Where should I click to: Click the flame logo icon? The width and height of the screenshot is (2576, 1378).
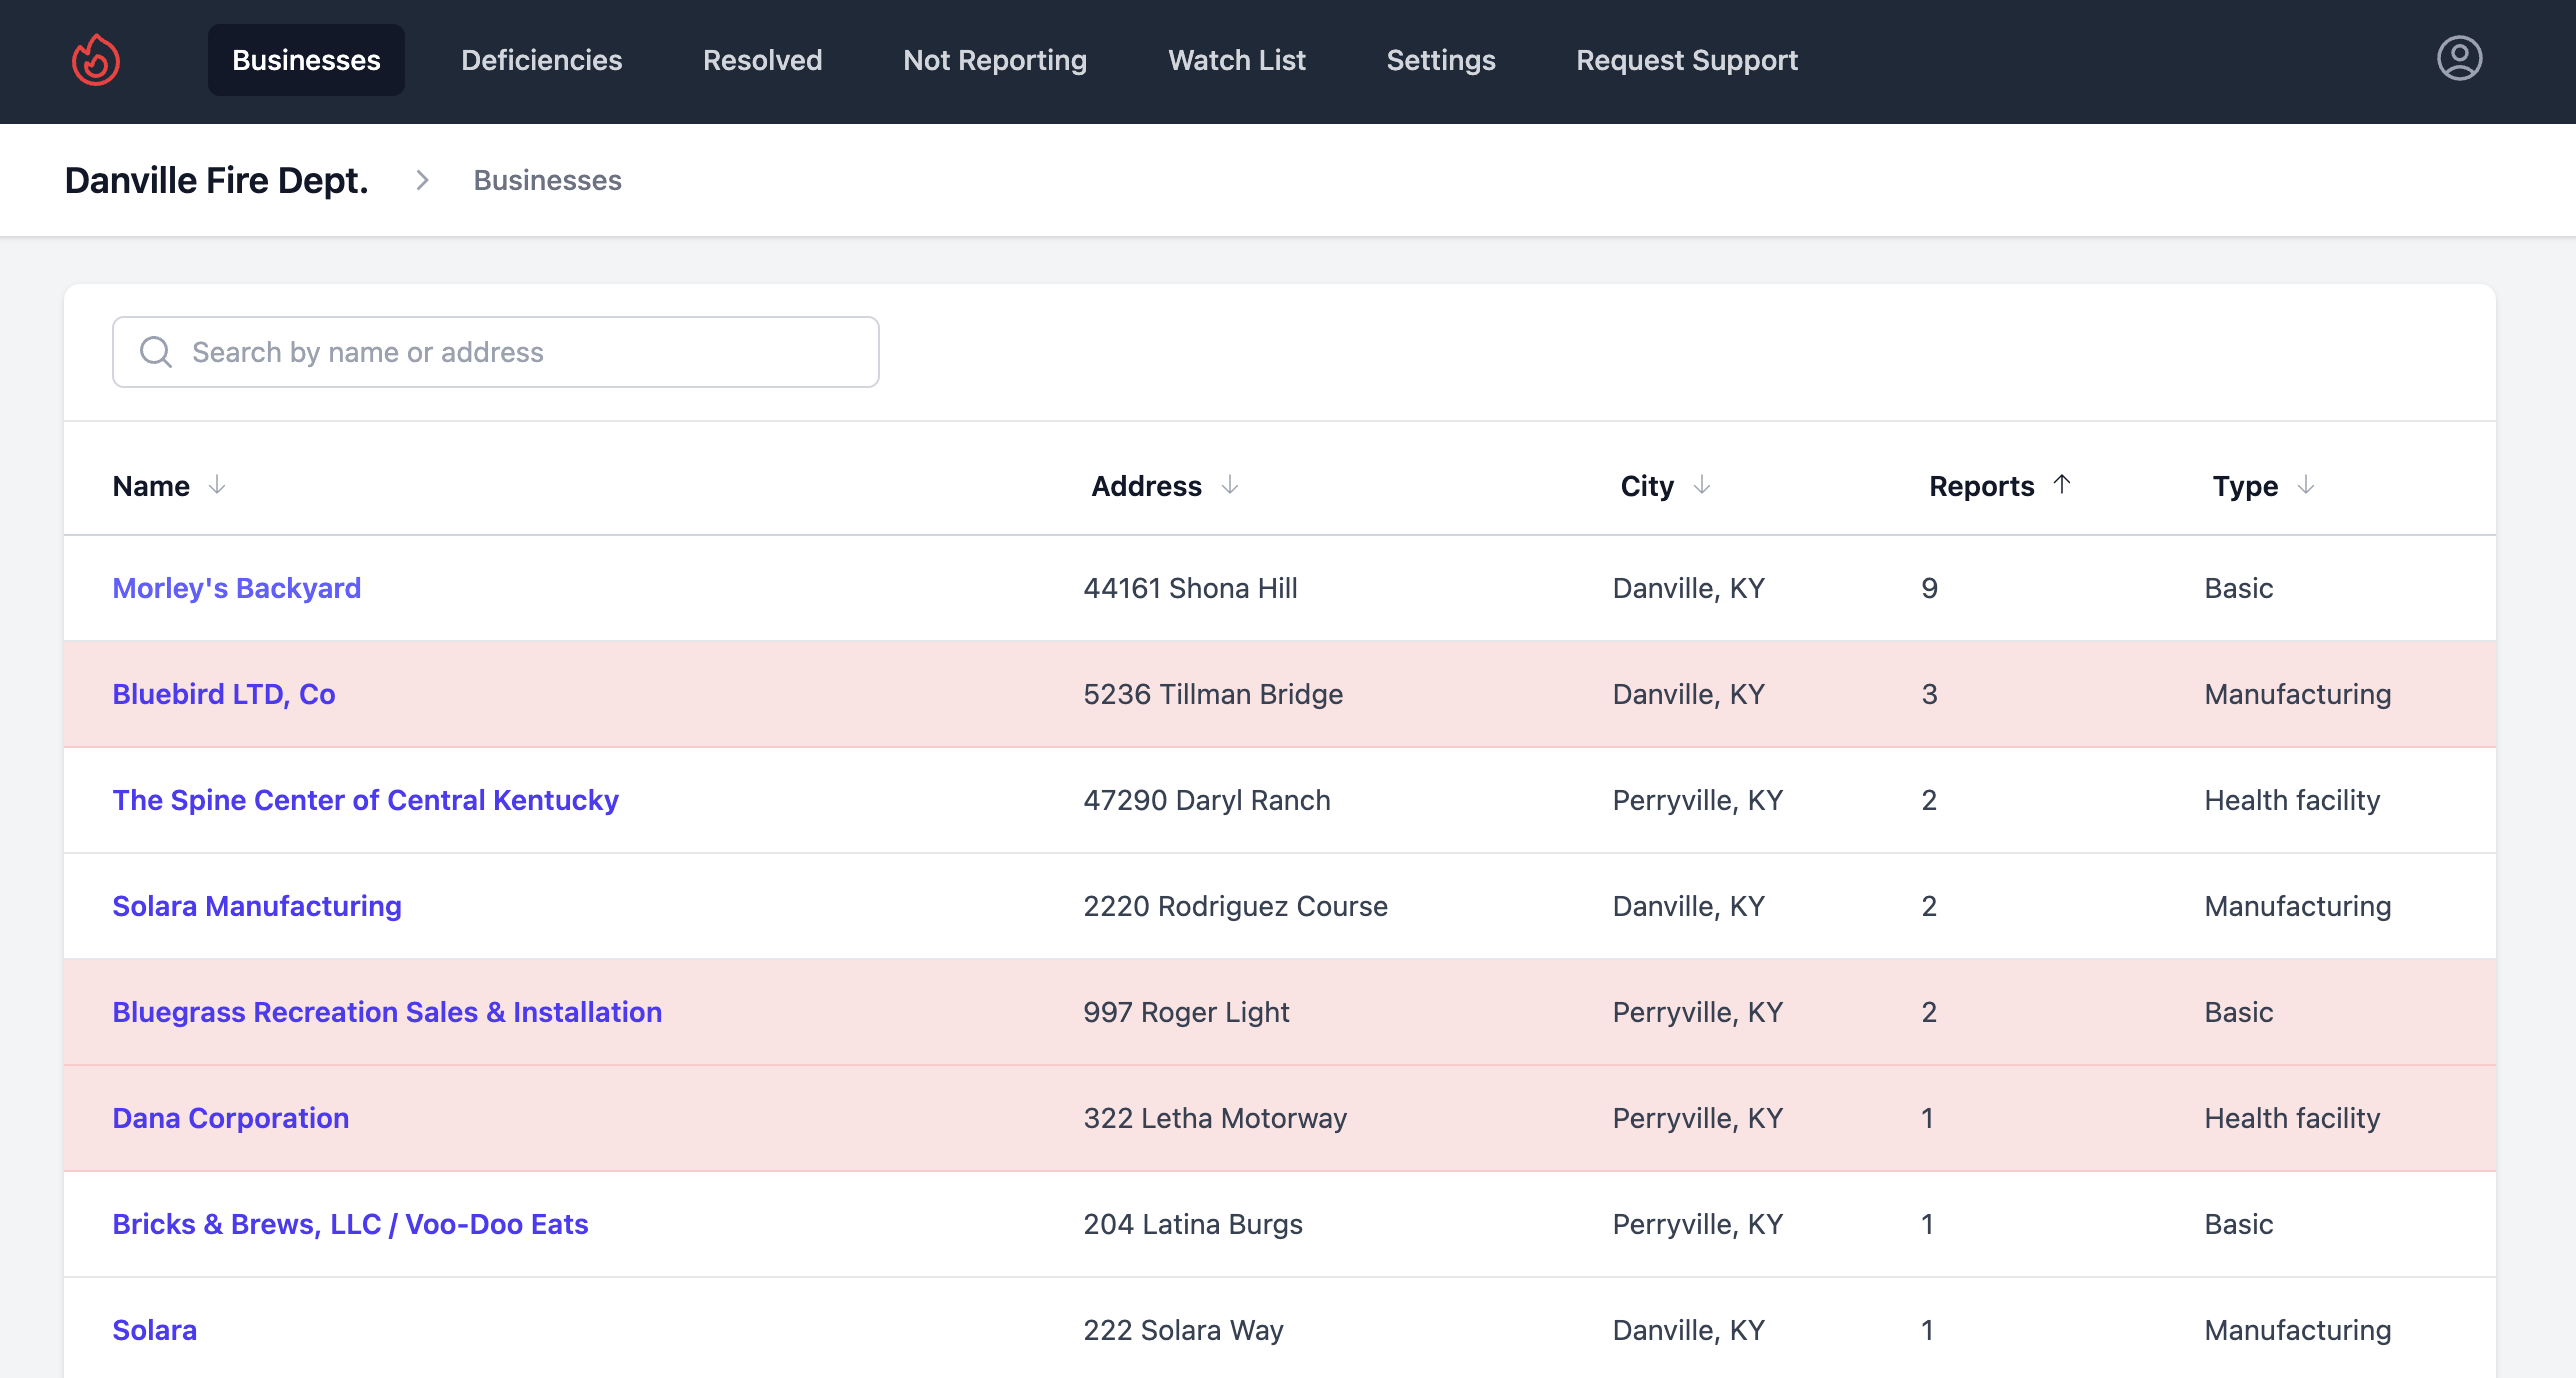coord(95,59)
